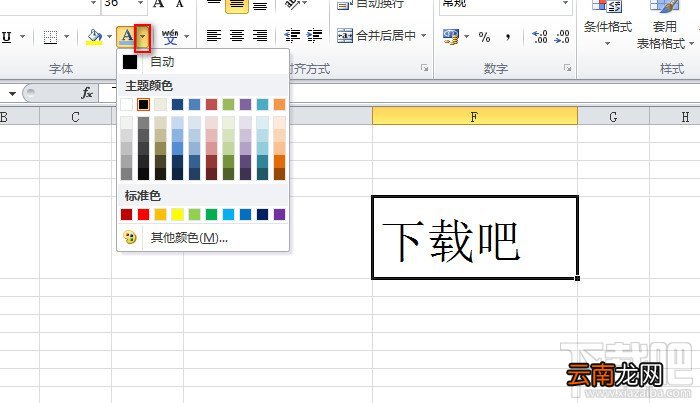Open the 常规 number format combo box
The width and height of the screenshot is (700, 403).
point(506,5)
